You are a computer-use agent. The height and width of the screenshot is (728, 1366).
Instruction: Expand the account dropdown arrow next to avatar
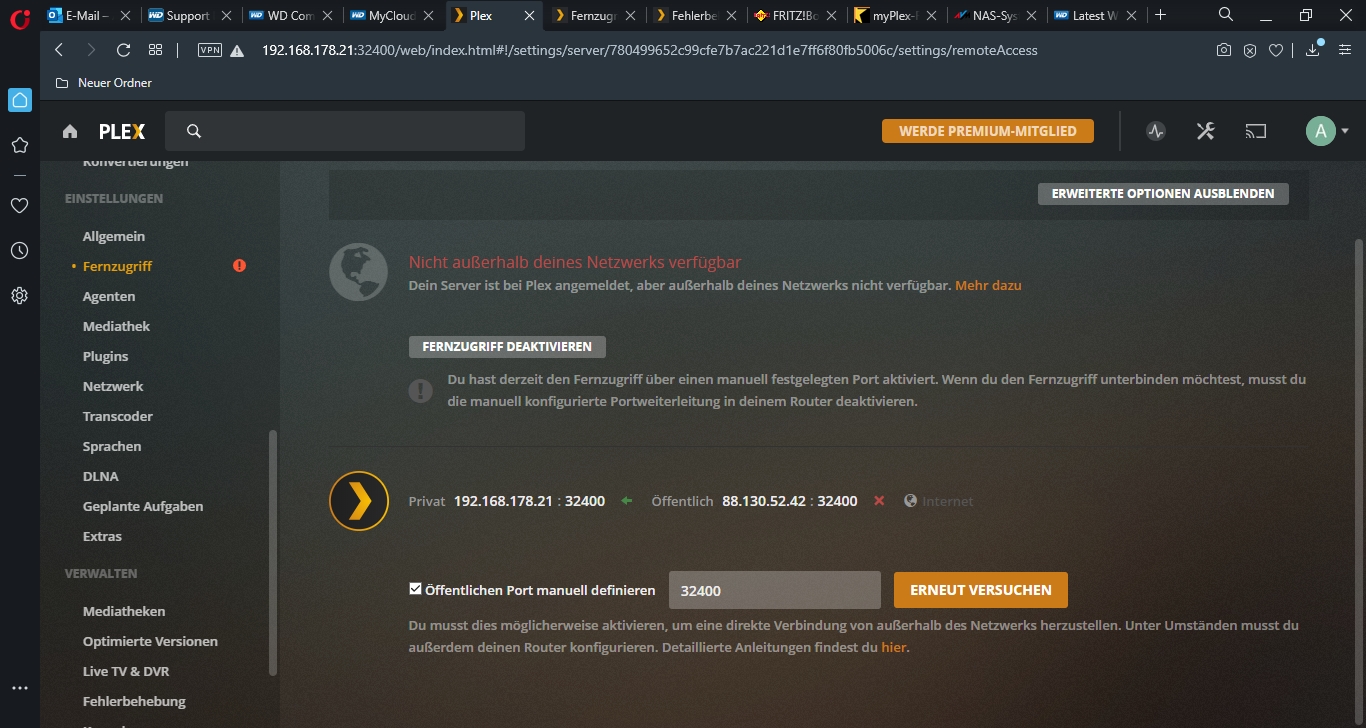1345,131
